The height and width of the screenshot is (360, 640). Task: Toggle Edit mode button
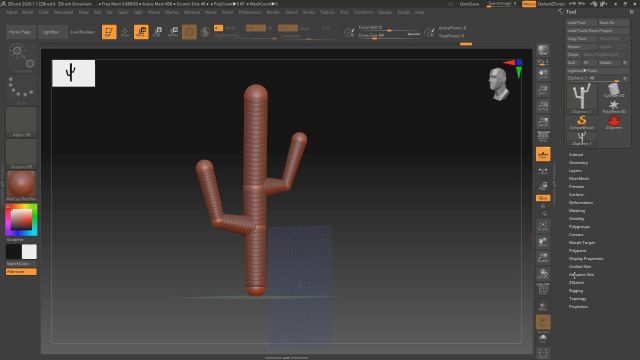pyautogui.click(x=109, y=32)
